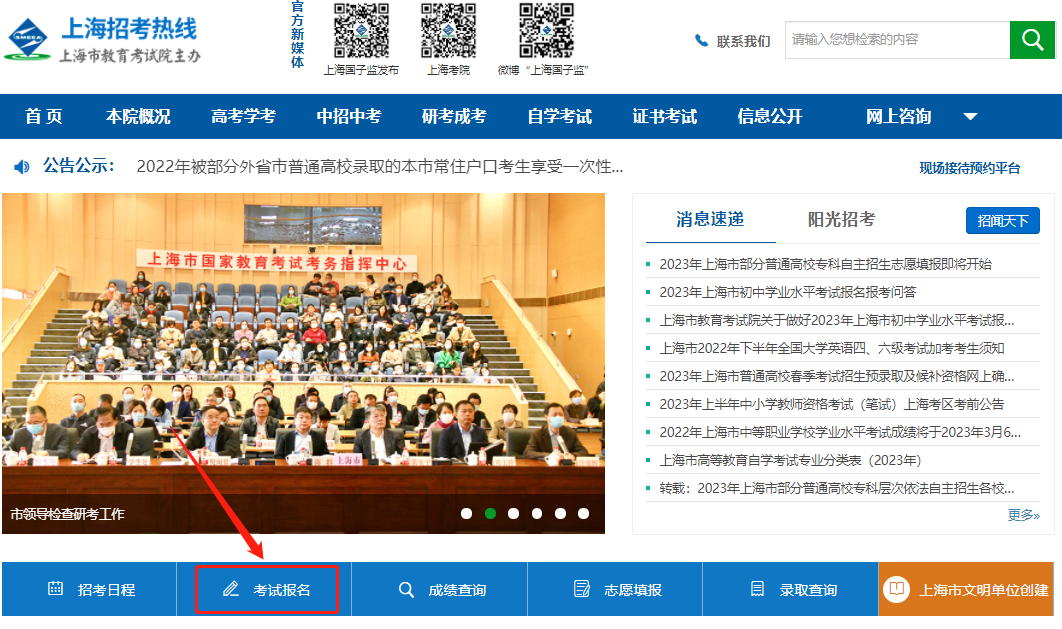Click the 上海招考热线 site logo
1062x629 pixels.
click(30, 41)
